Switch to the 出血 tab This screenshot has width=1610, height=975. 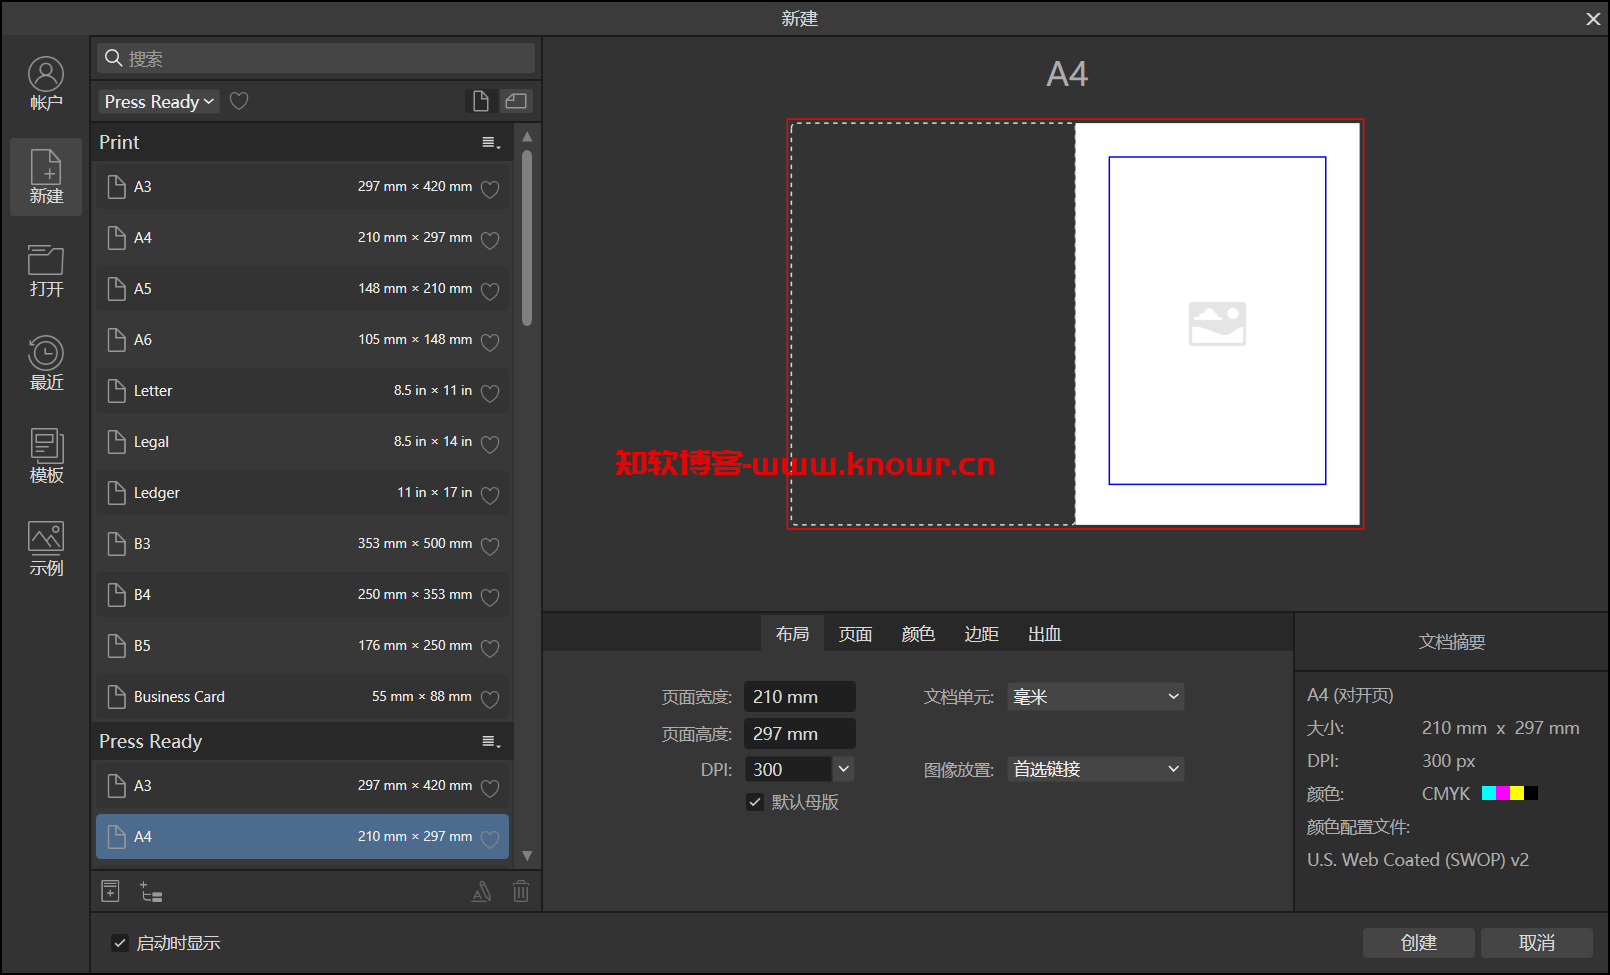click(1045, 634)
